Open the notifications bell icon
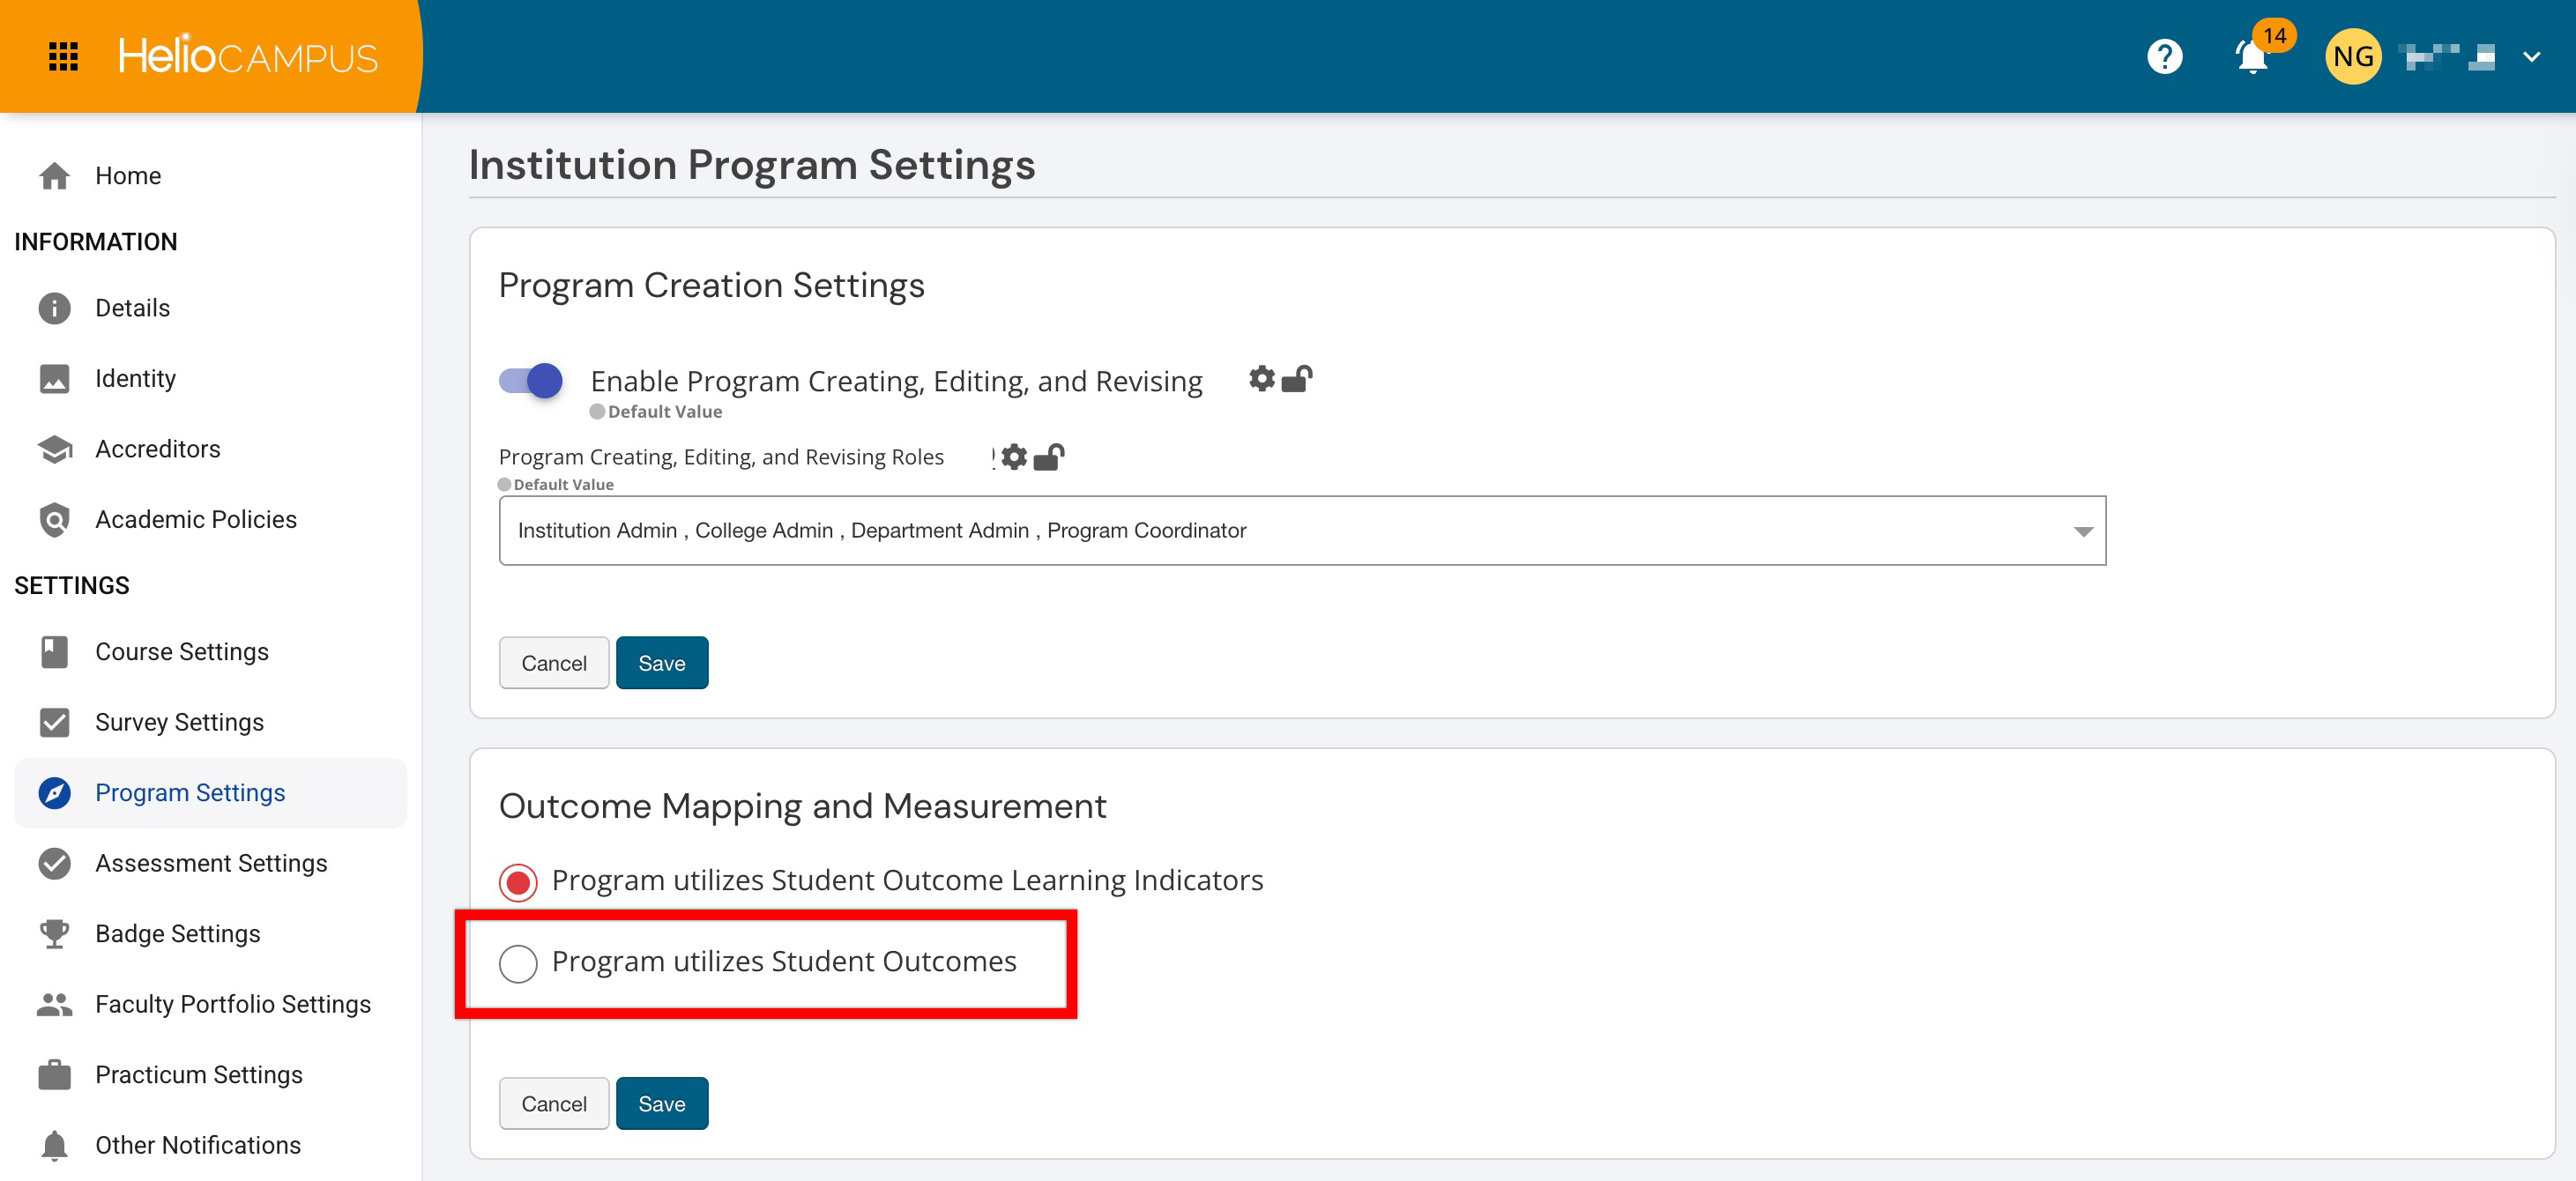The image size is (2576, 1181). (2252, 57)
